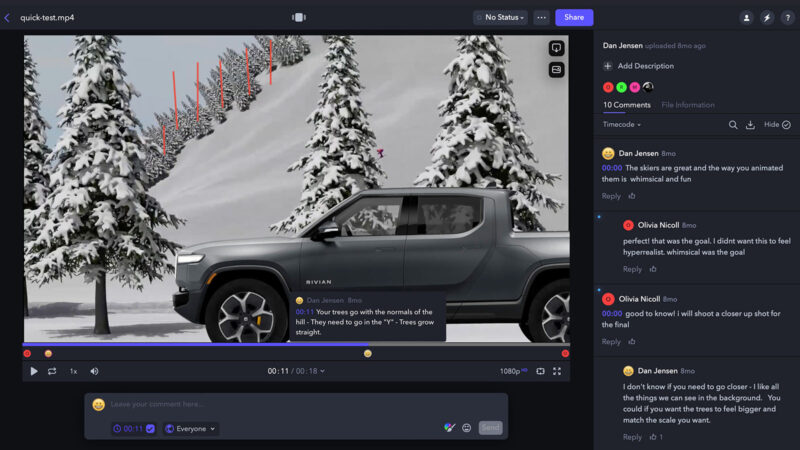Click the Send button
The image size is (800, 450).
tap(490, 428)
